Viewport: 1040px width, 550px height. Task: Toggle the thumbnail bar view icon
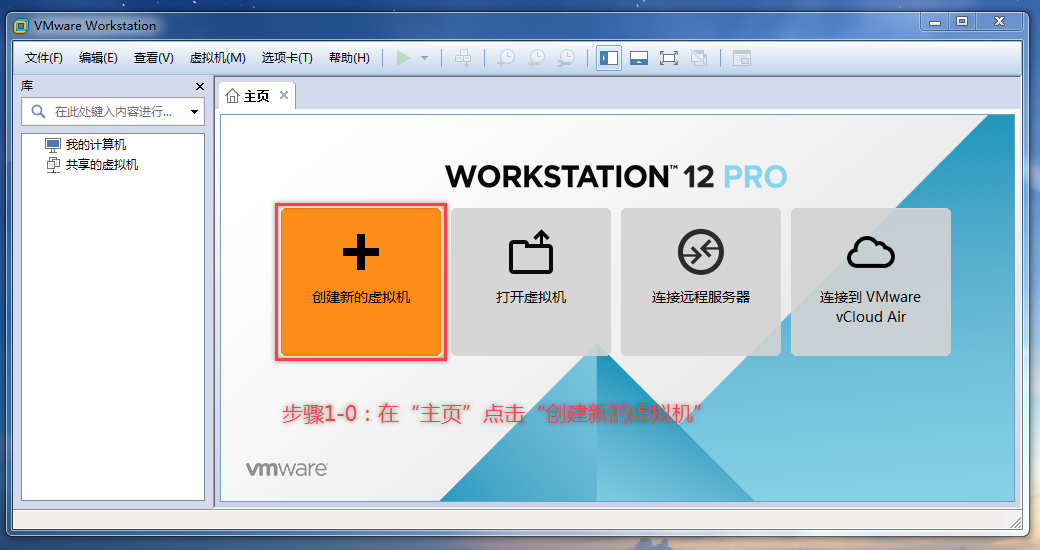639,58
